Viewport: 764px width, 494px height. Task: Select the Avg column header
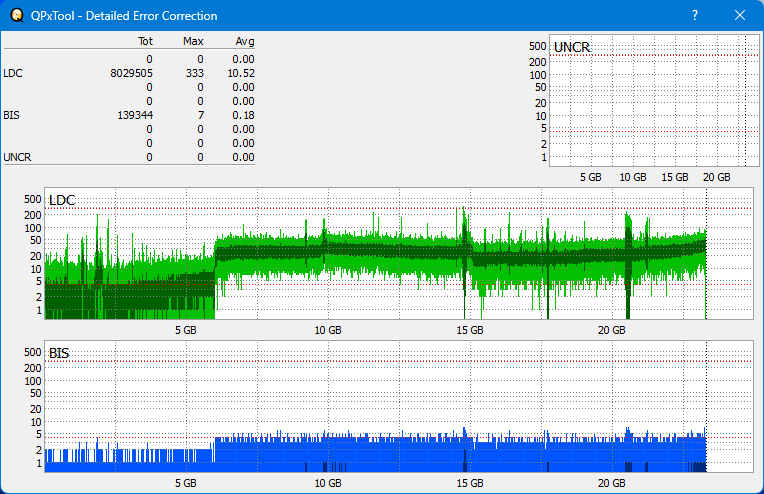[x=244, y=42]
